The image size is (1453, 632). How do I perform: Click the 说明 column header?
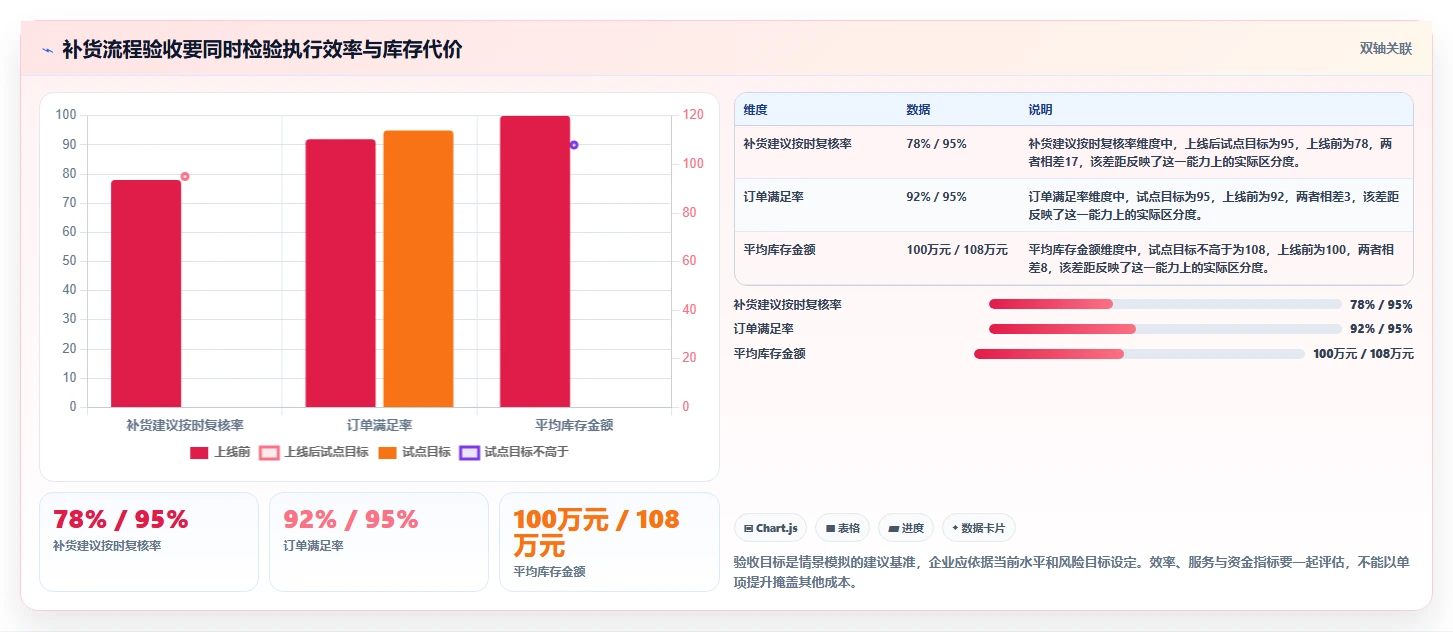1040,110
